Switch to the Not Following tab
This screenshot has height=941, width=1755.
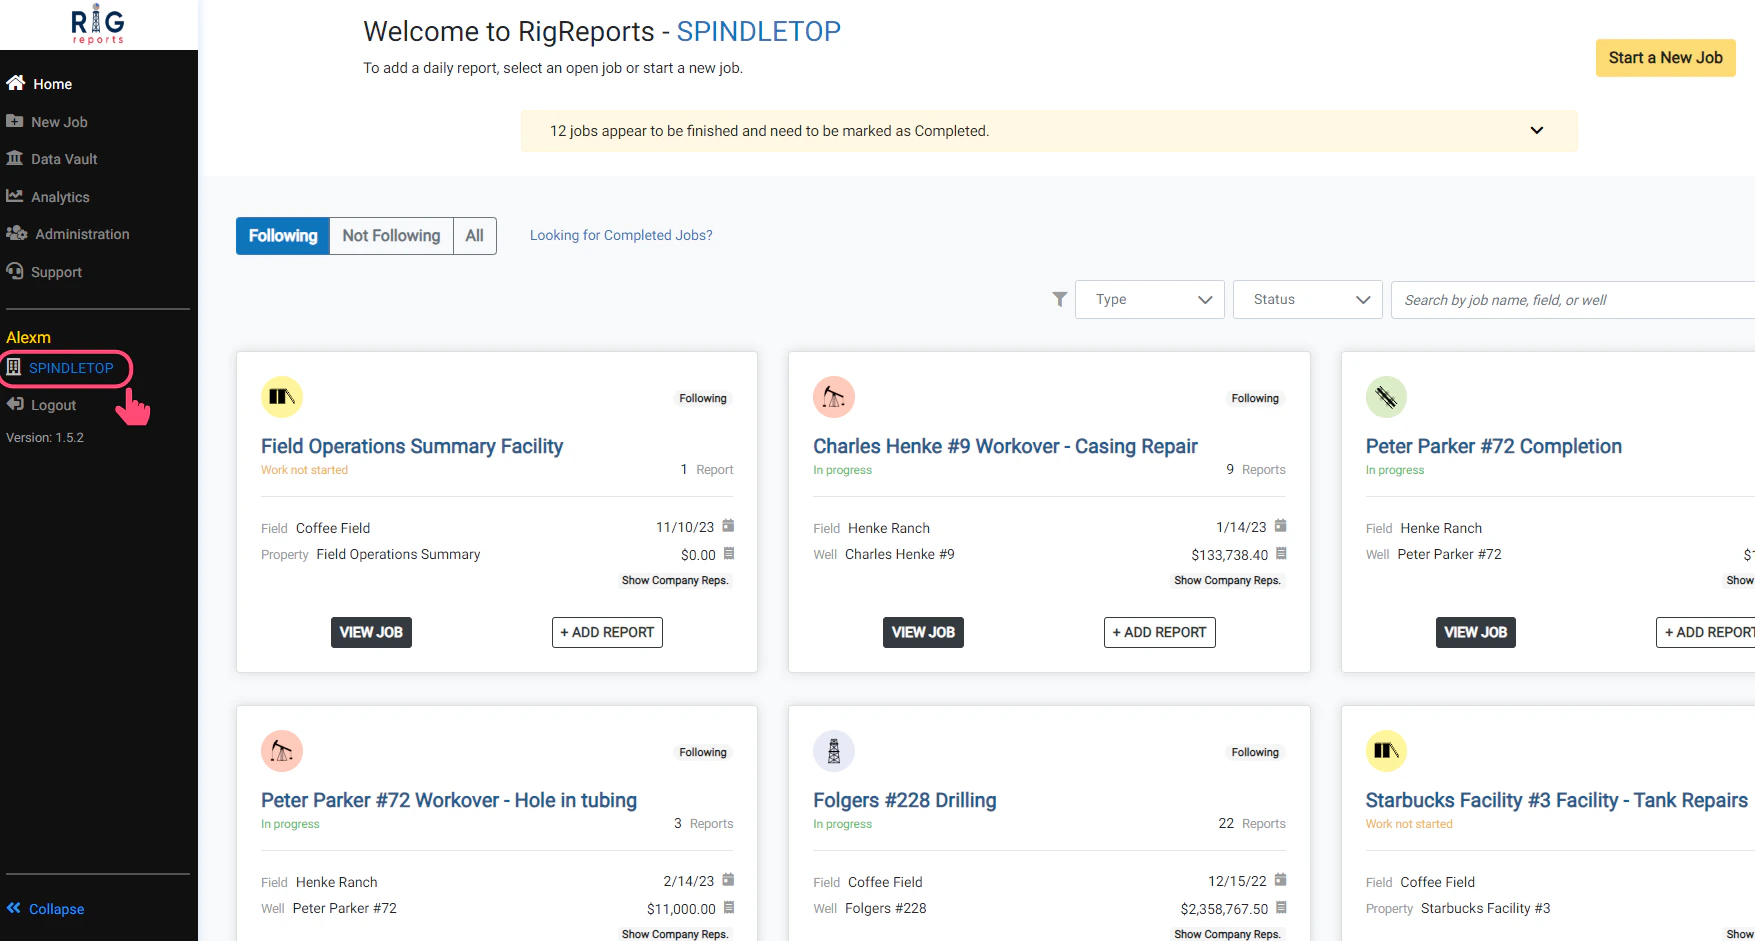391,235
